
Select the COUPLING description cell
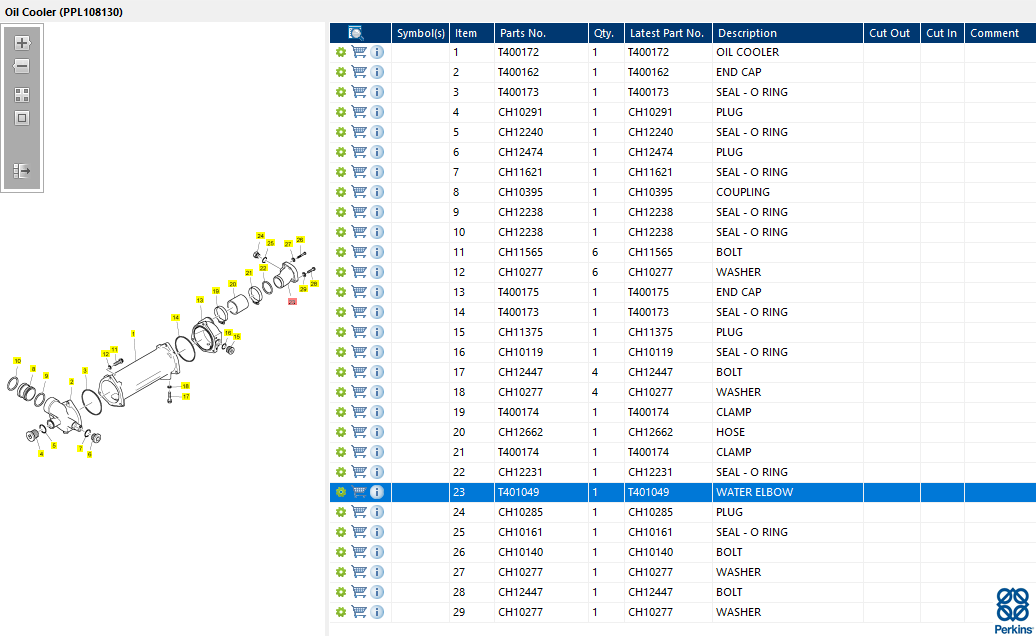click(x=788, y=192)
